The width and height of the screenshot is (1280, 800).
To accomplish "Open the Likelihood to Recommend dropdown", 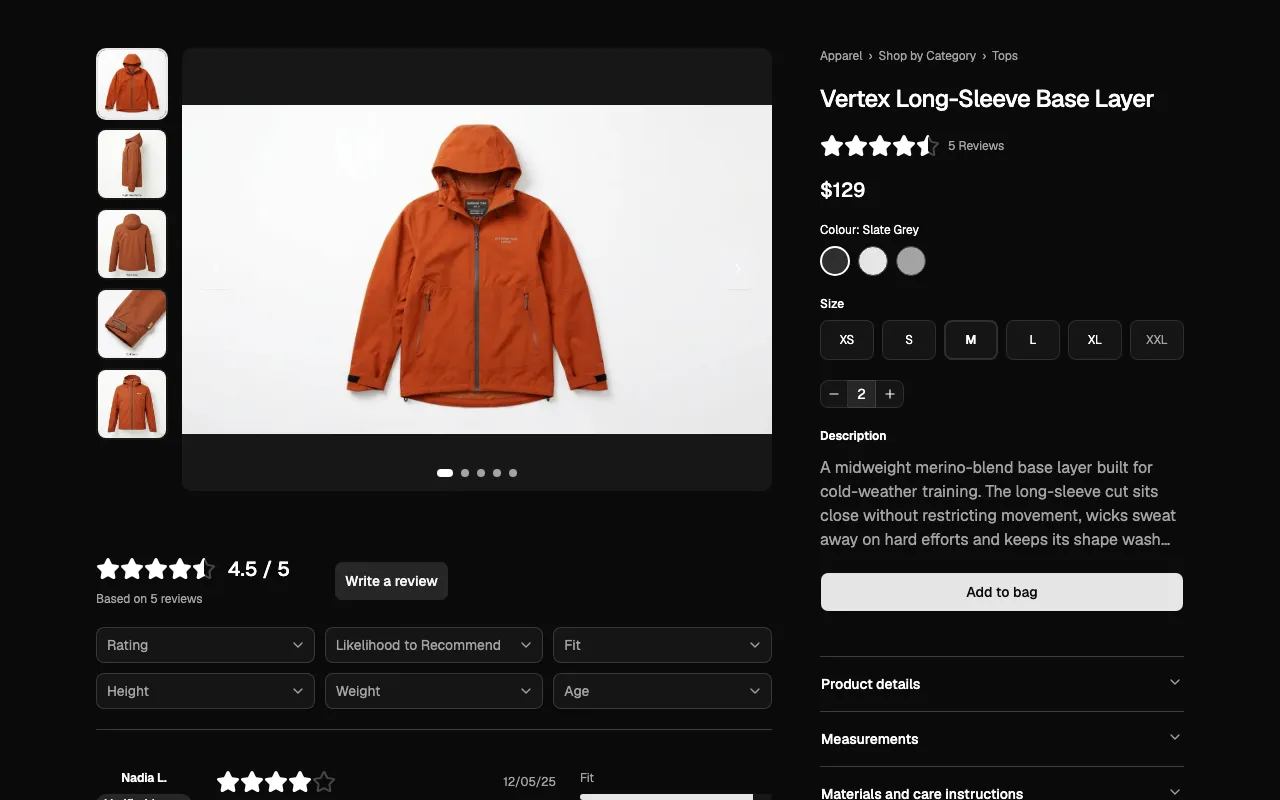I will point(434,645).
